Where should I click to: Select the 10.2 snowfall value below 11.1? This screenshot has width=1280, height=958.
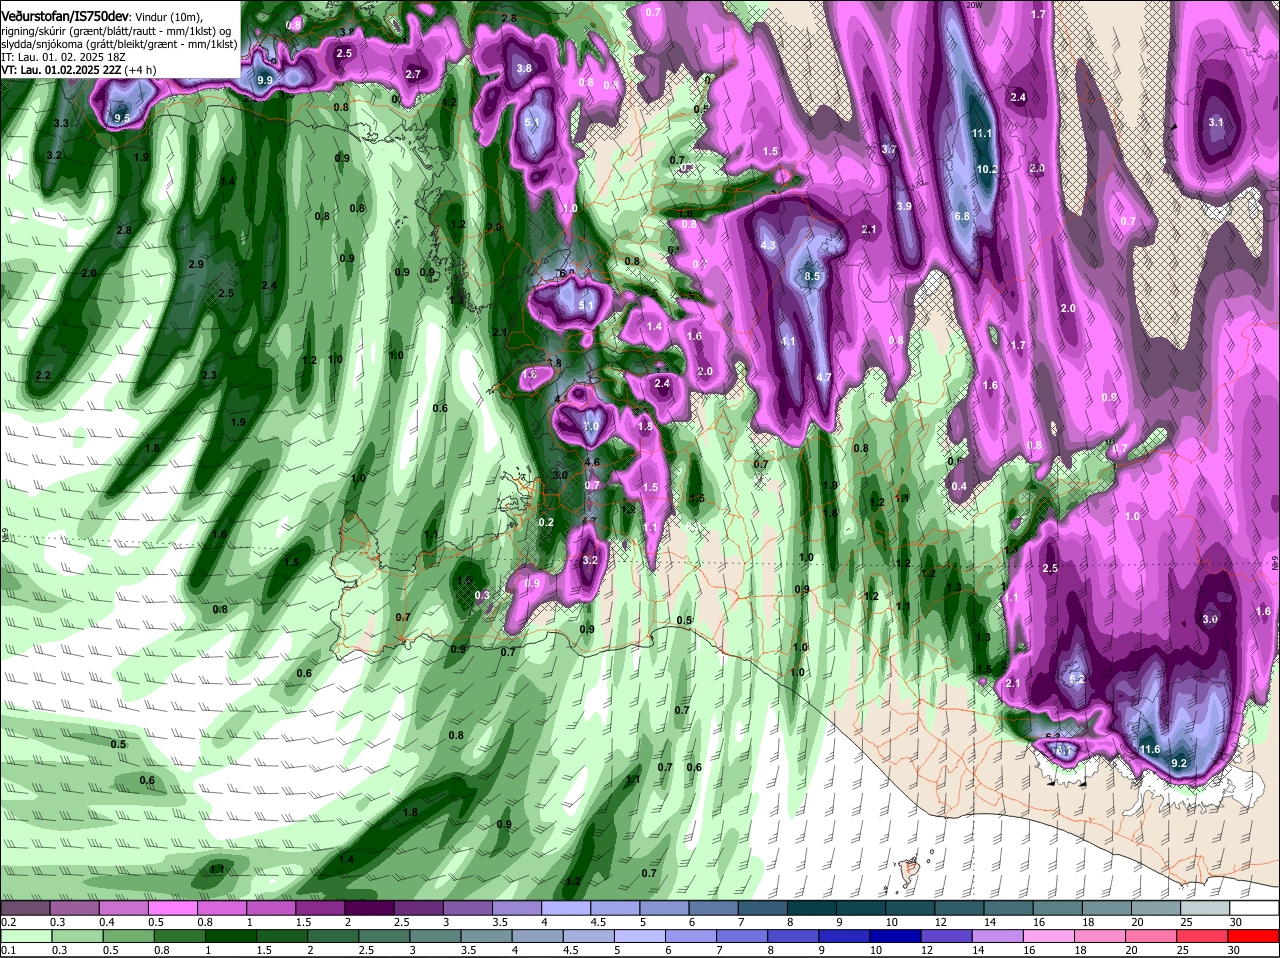click(987, 169)
